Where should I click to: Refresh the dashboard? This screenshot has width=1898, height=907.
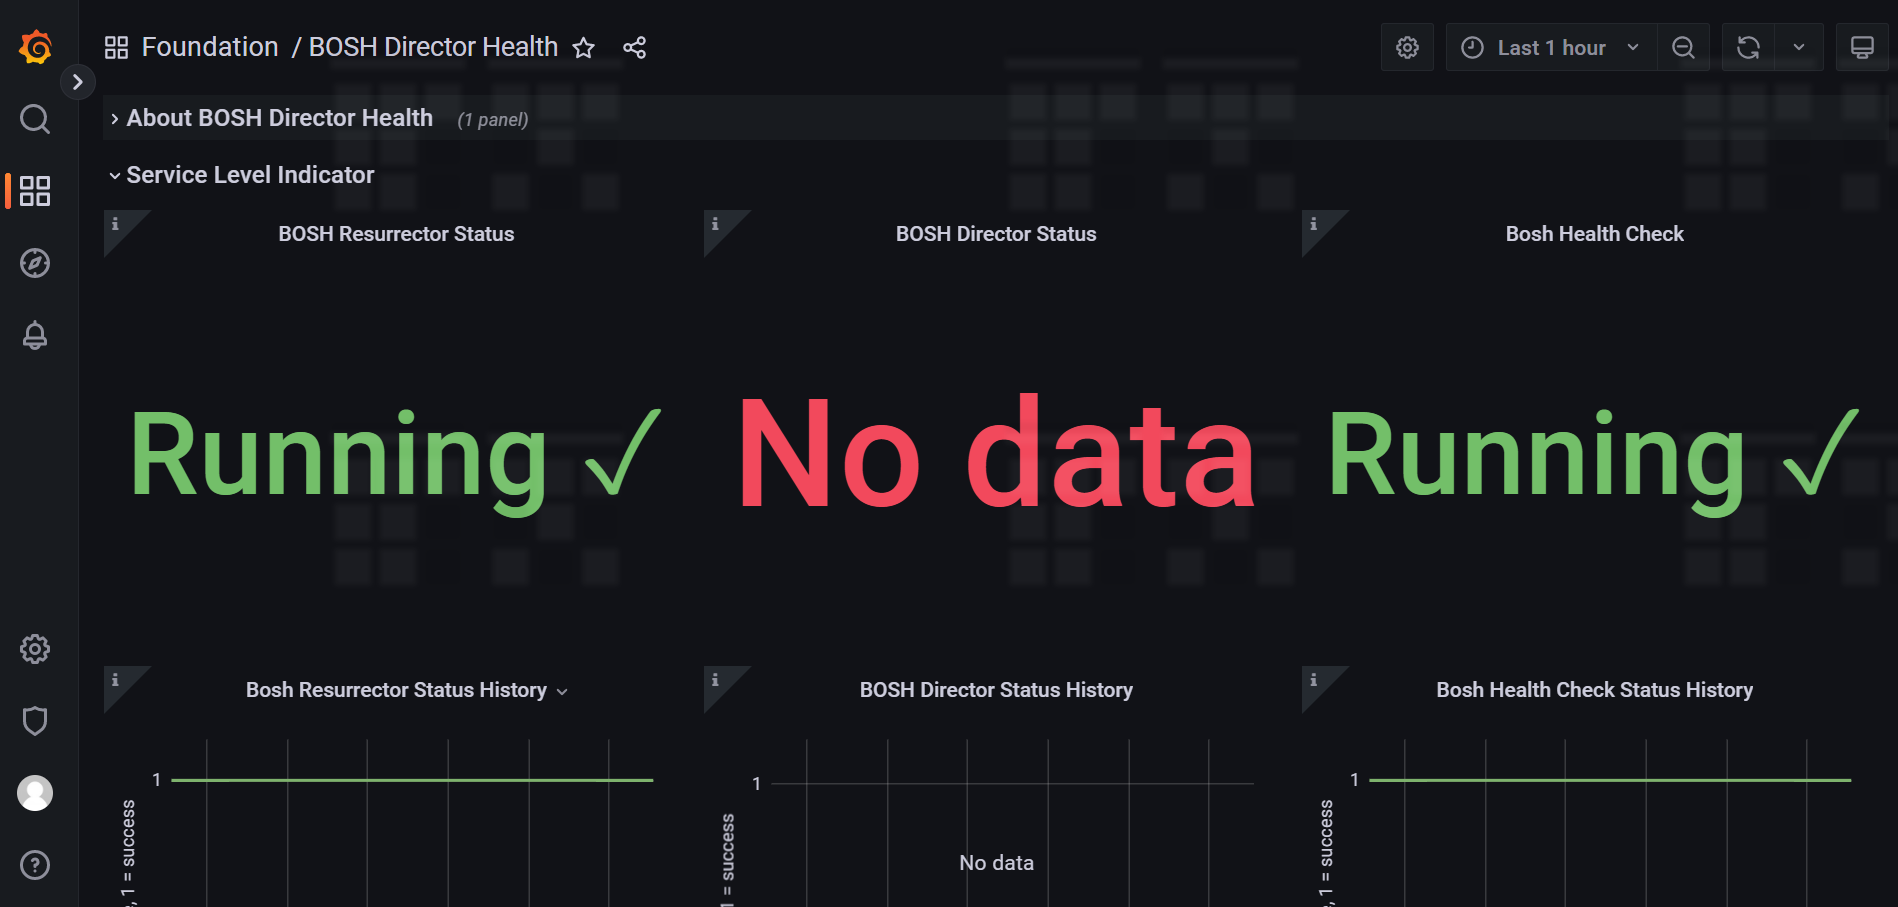(1748, 46)
